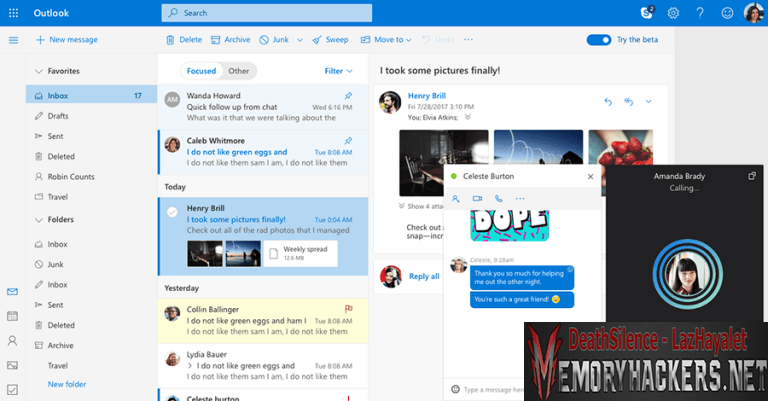The height and width of the screenshot is (401, 768).
Task: Open the strawberries photo in email
Action: point(621,147)
